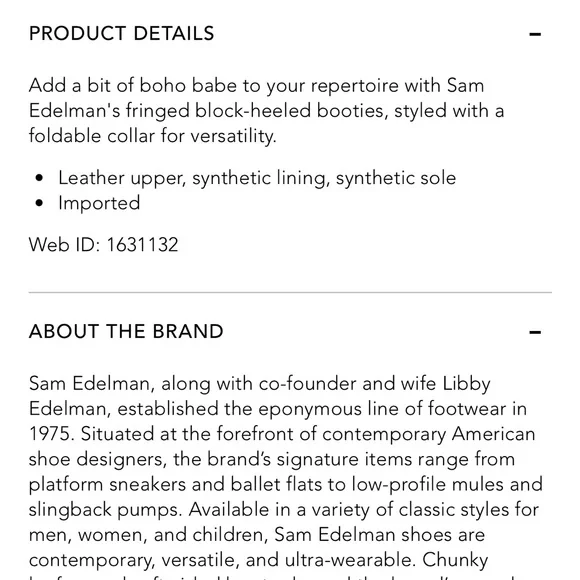Click the bullet dot before Leather upper
The width and height of the screenshot is (580, 580).
tap(39, 178)
